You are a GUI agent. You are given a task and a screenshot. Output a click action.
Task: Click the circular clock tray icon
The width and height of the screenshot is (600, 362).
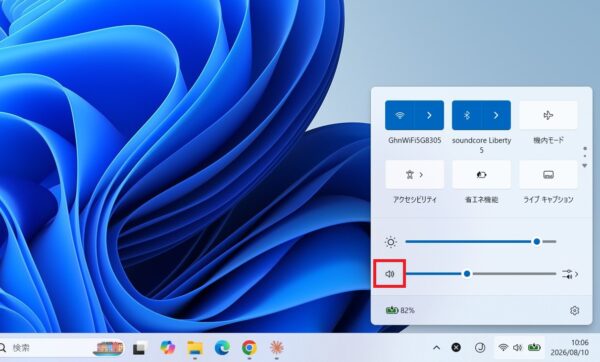coord(480,347)
